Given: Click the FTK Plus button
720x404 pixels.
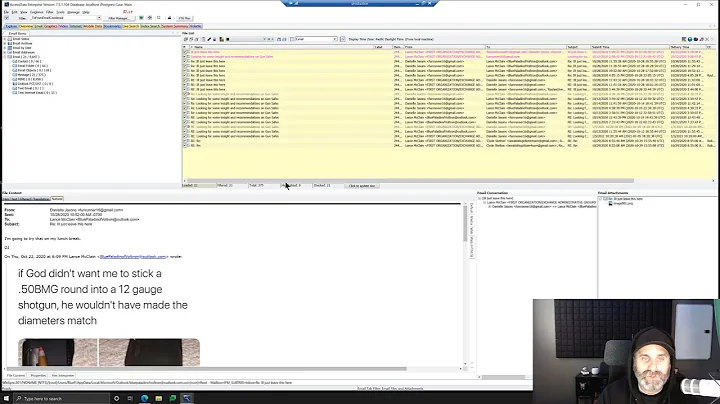Looking at the screenshot, I should (x=184, y=18).
